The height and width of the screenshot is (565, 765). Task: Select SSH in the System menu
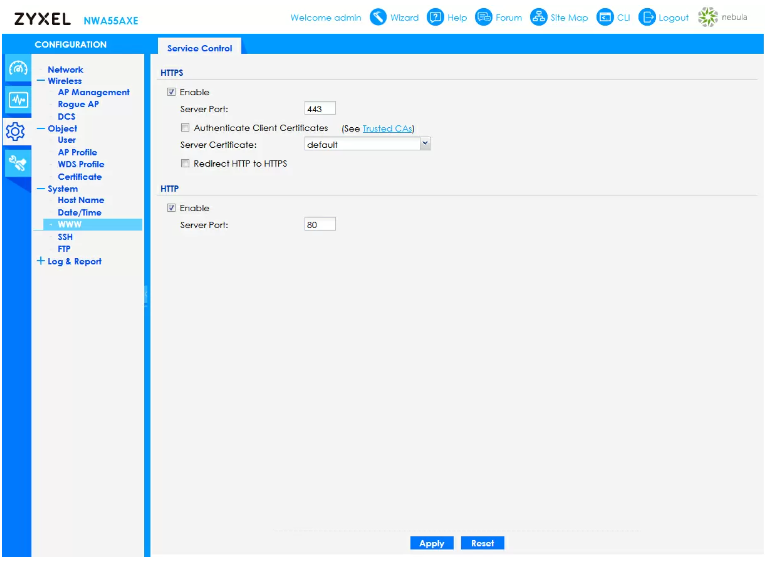point(65,237)
